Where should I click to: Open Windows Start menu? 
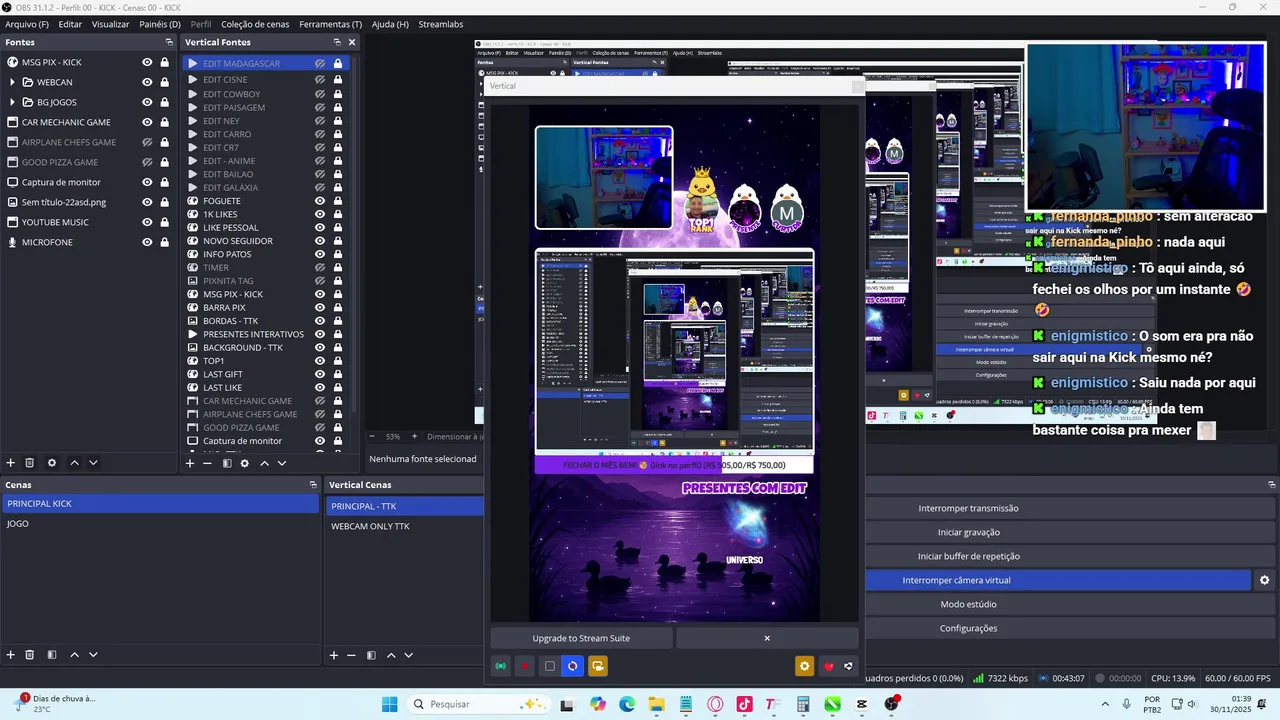[389, 704]
